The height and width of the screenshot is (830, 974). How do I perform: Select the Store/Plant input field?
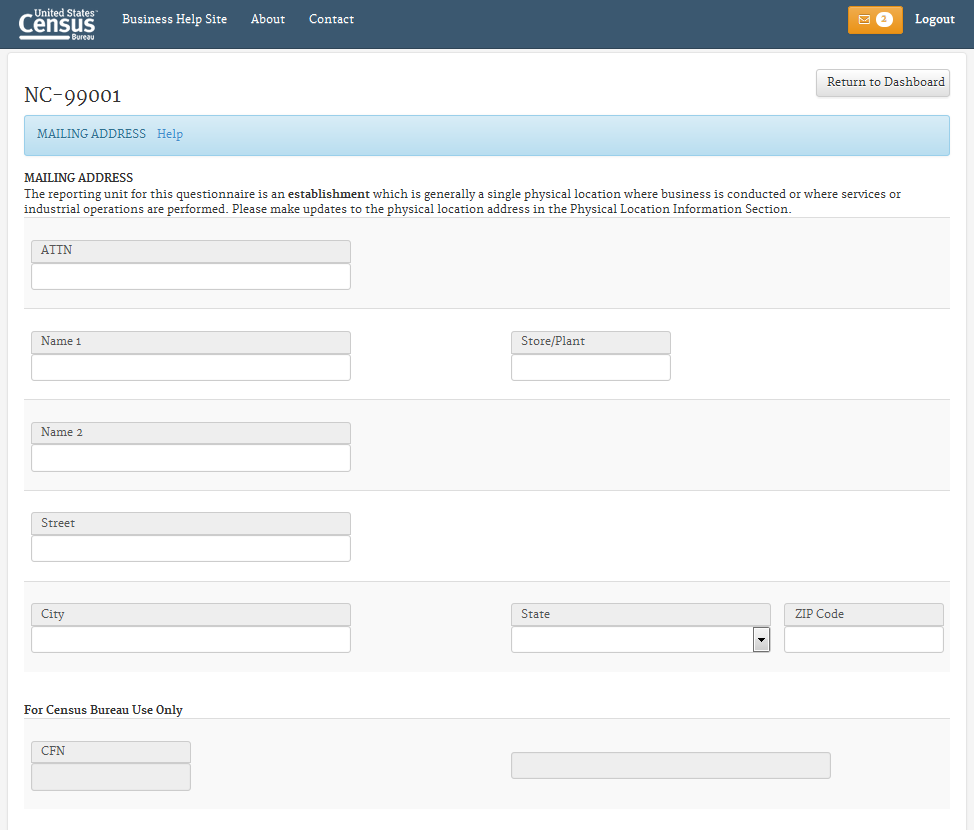590,367
